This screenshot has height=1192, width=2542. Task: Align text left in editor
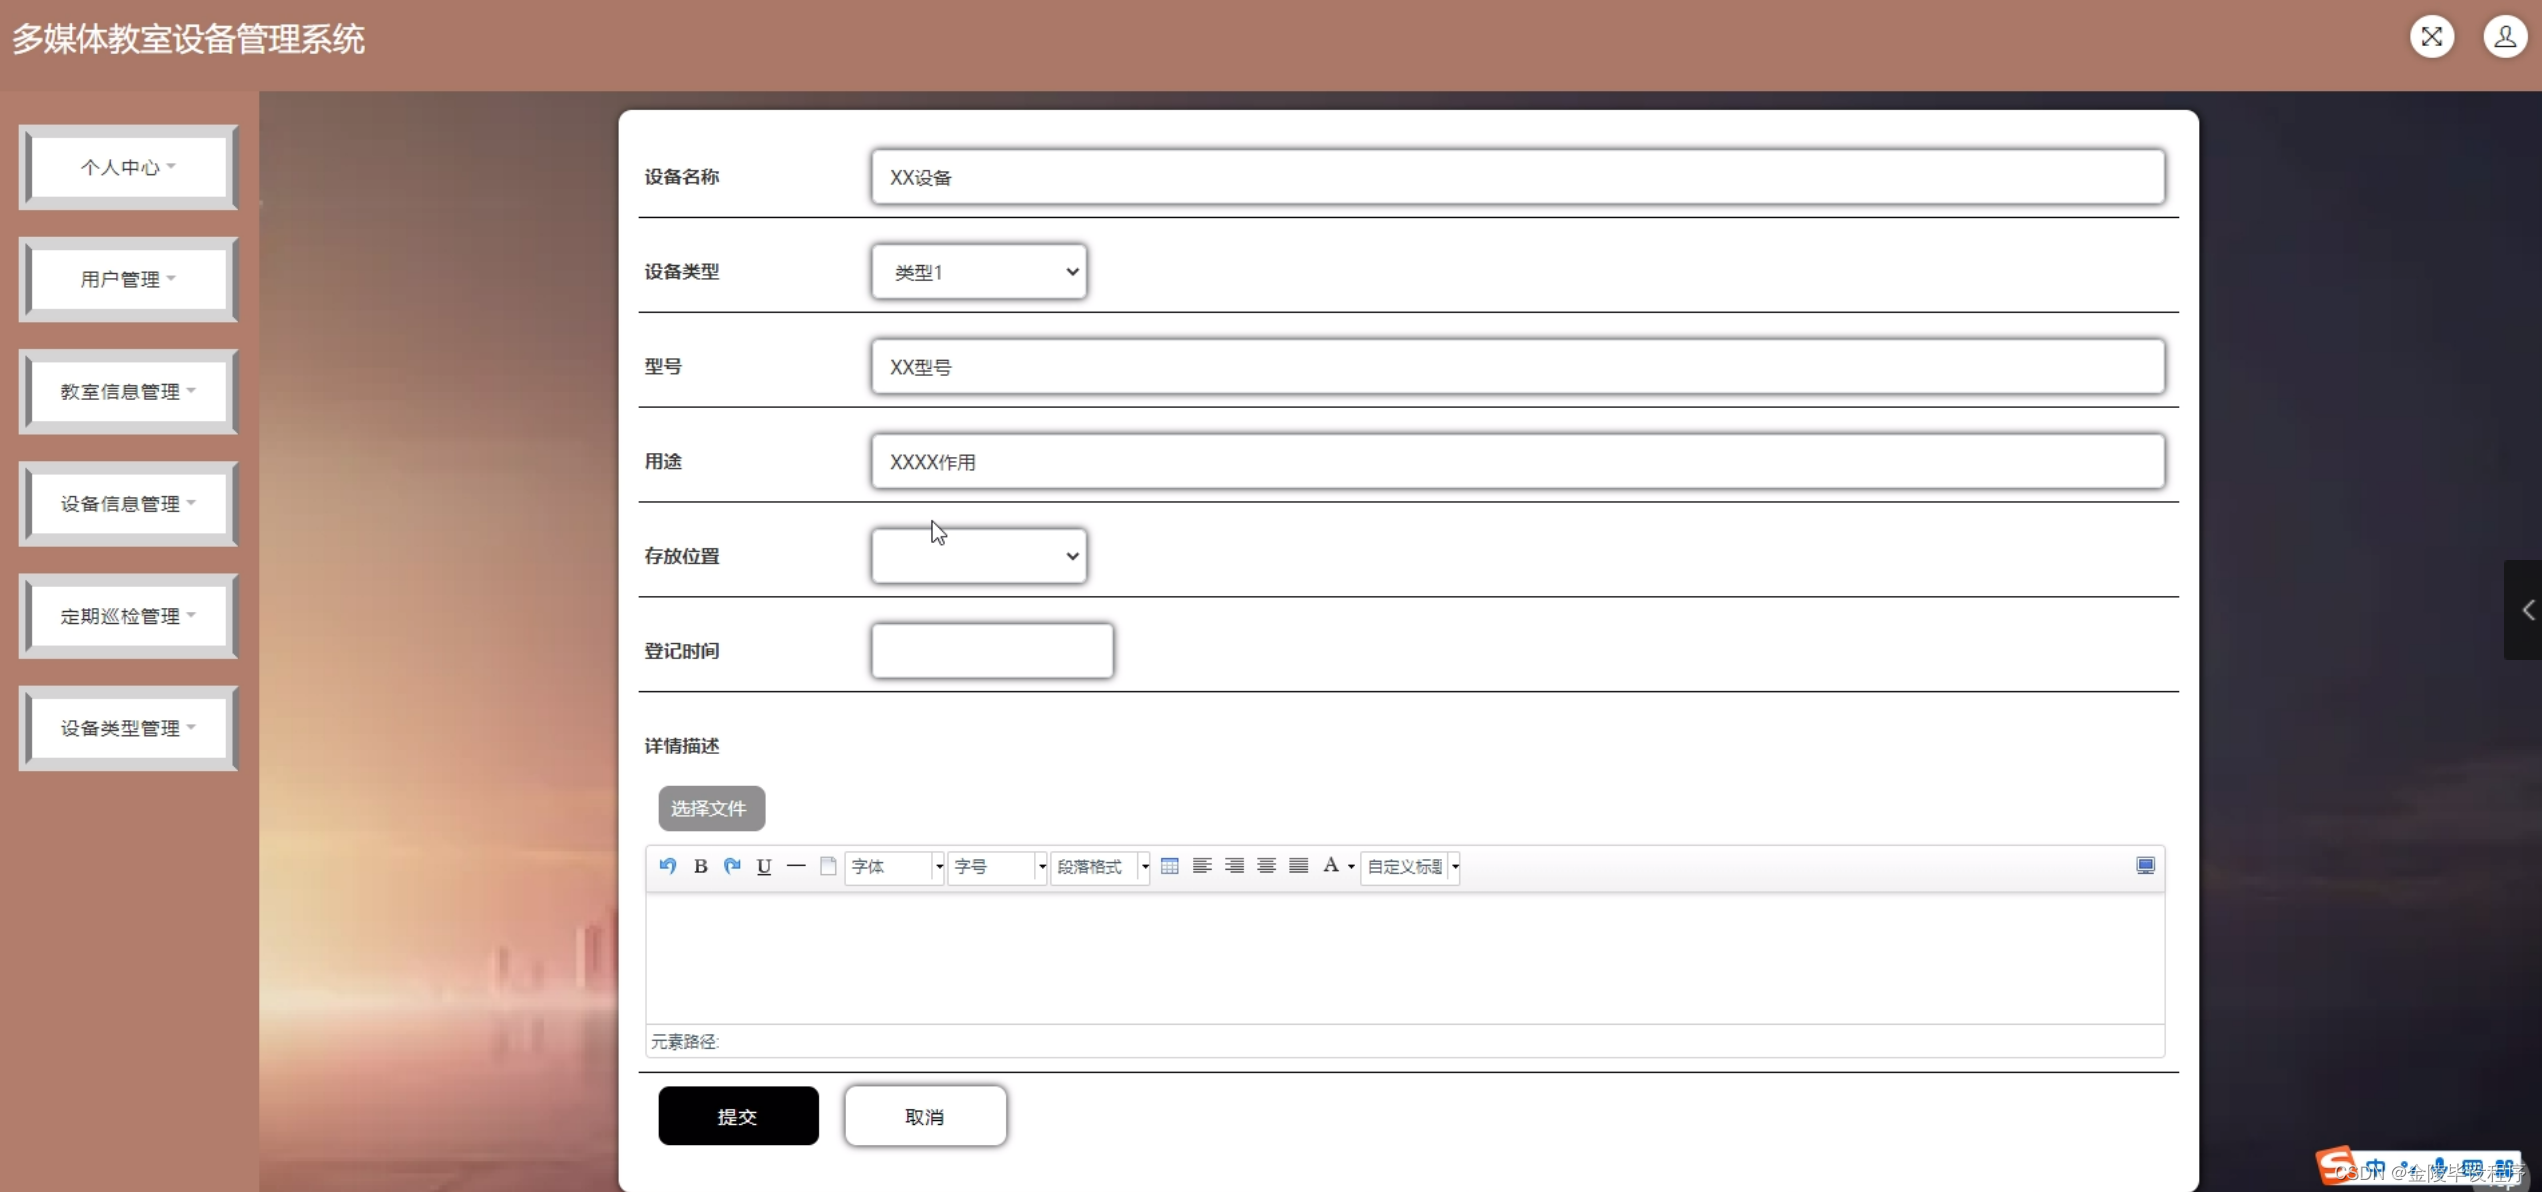1202,866
